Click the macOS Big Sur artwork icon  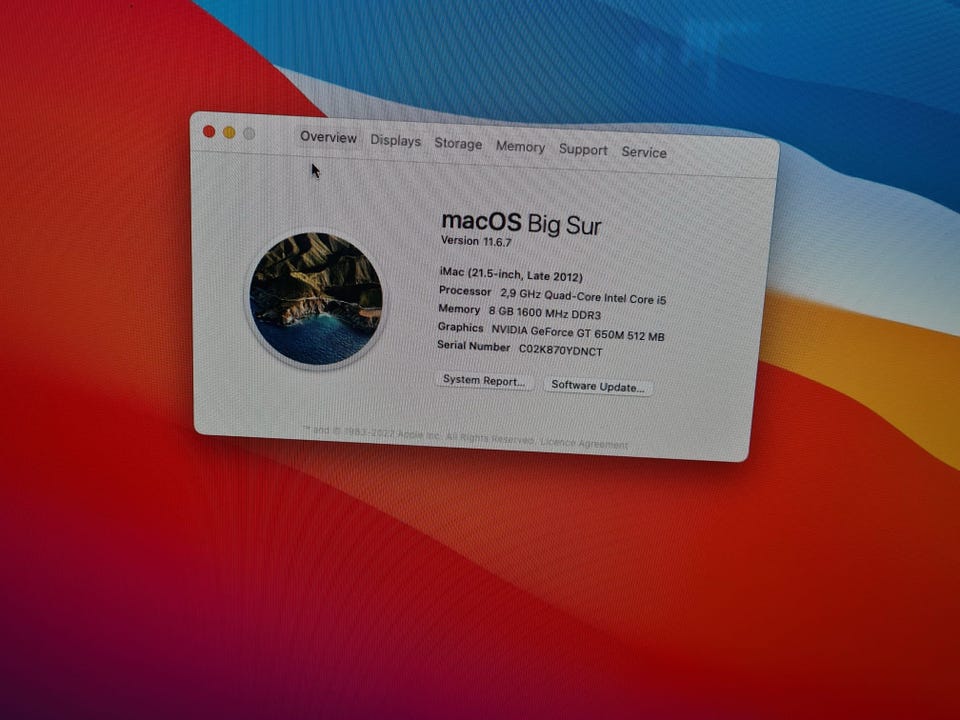coord(316,299)
